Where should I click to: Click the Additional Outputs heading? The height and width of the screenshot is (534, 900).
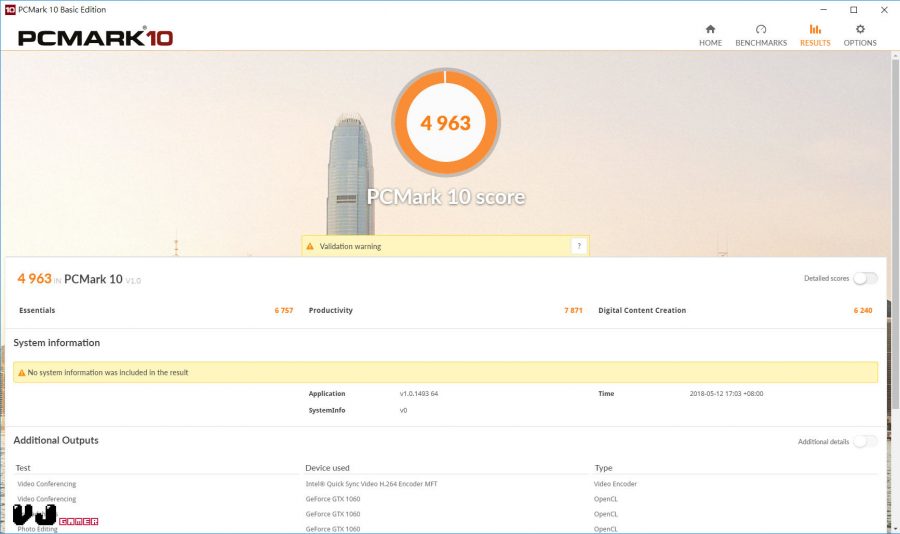56,440
